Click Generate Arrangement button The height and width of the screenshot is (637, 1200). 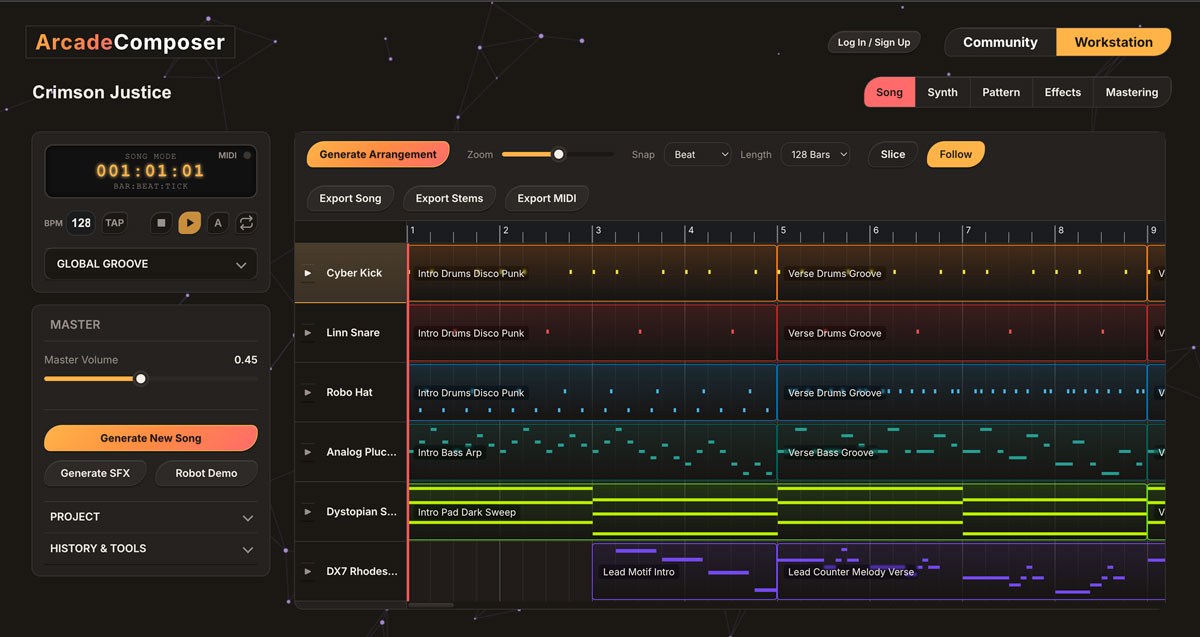[x=378, y=155]
